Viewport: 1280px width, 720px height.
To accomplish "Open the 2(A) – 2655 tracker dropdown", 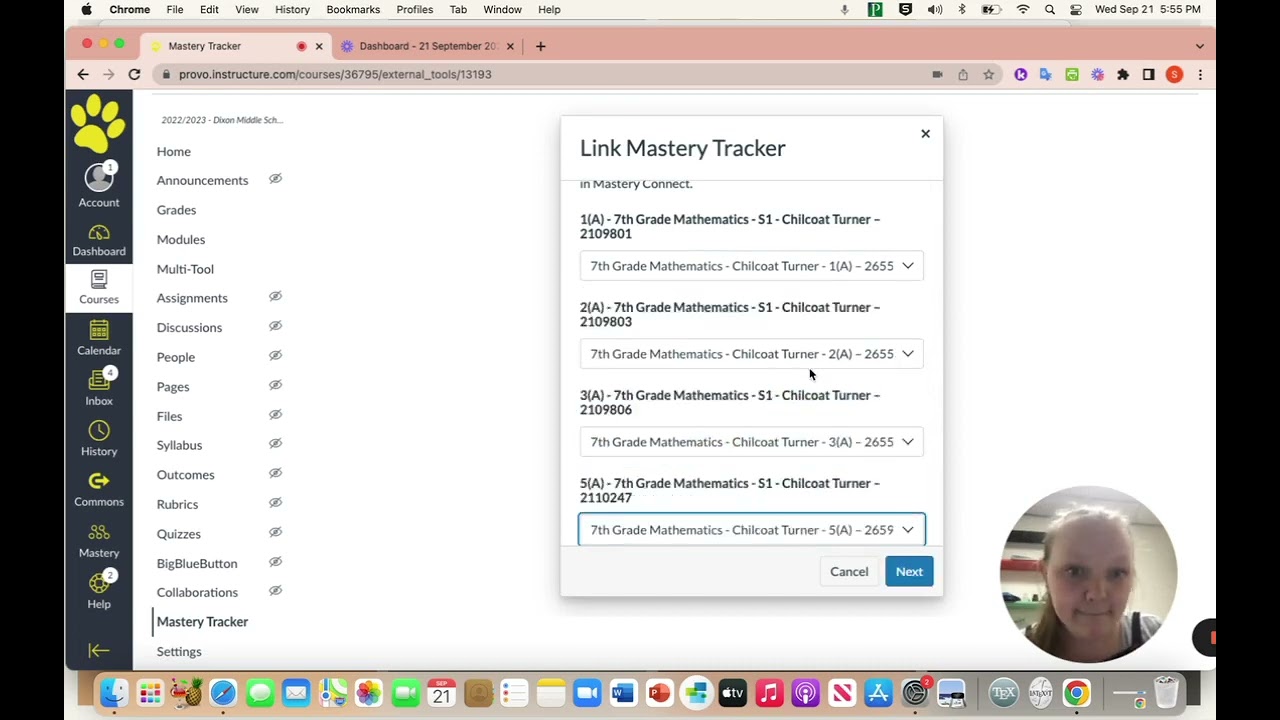I will 752,354.
